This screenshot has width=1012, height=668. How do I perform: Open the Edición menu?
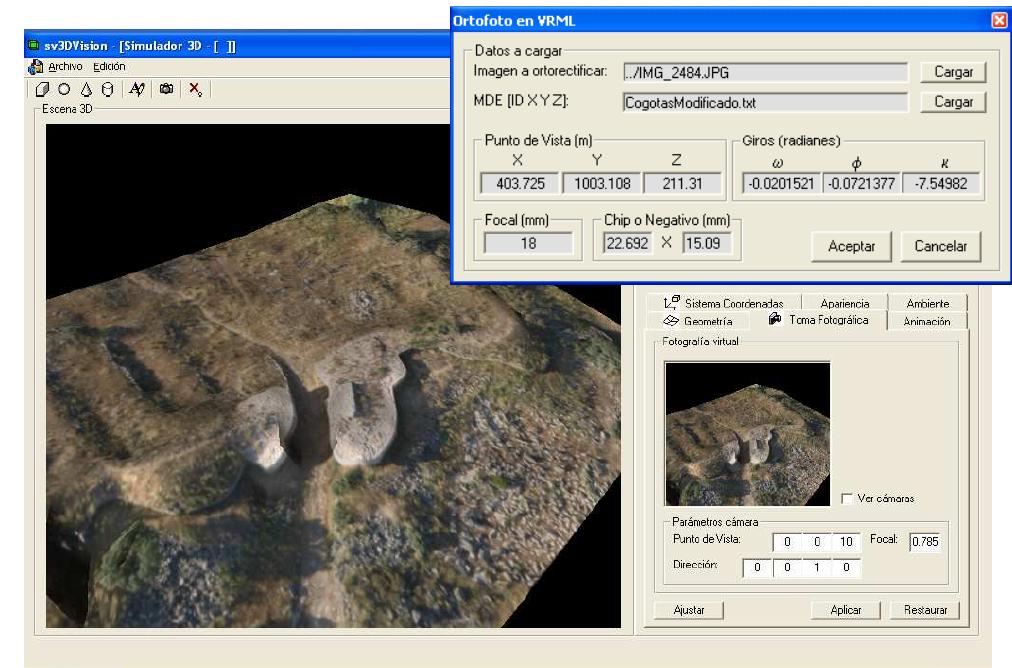coord(109,66)
